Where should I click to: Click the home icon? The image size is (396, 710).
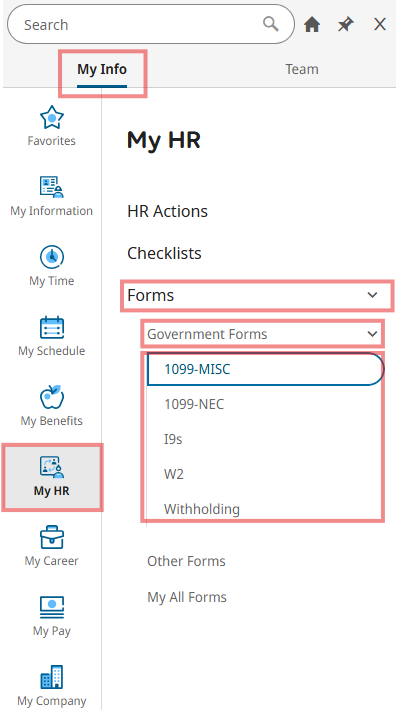[x=312, y=24]
